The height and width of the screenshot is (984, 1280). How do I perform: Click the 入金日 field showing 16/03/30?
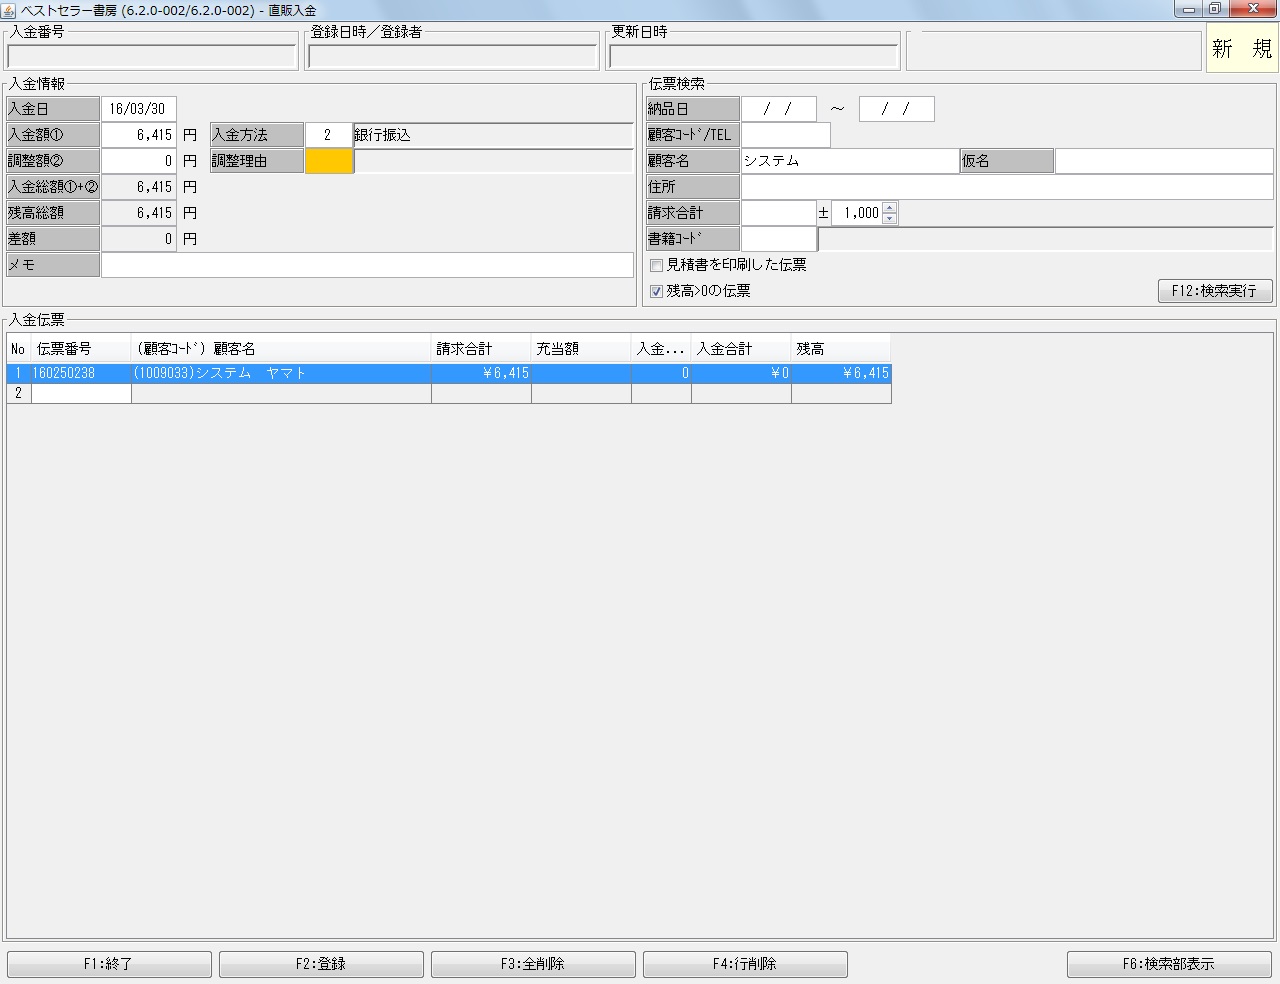pos(138,108)
